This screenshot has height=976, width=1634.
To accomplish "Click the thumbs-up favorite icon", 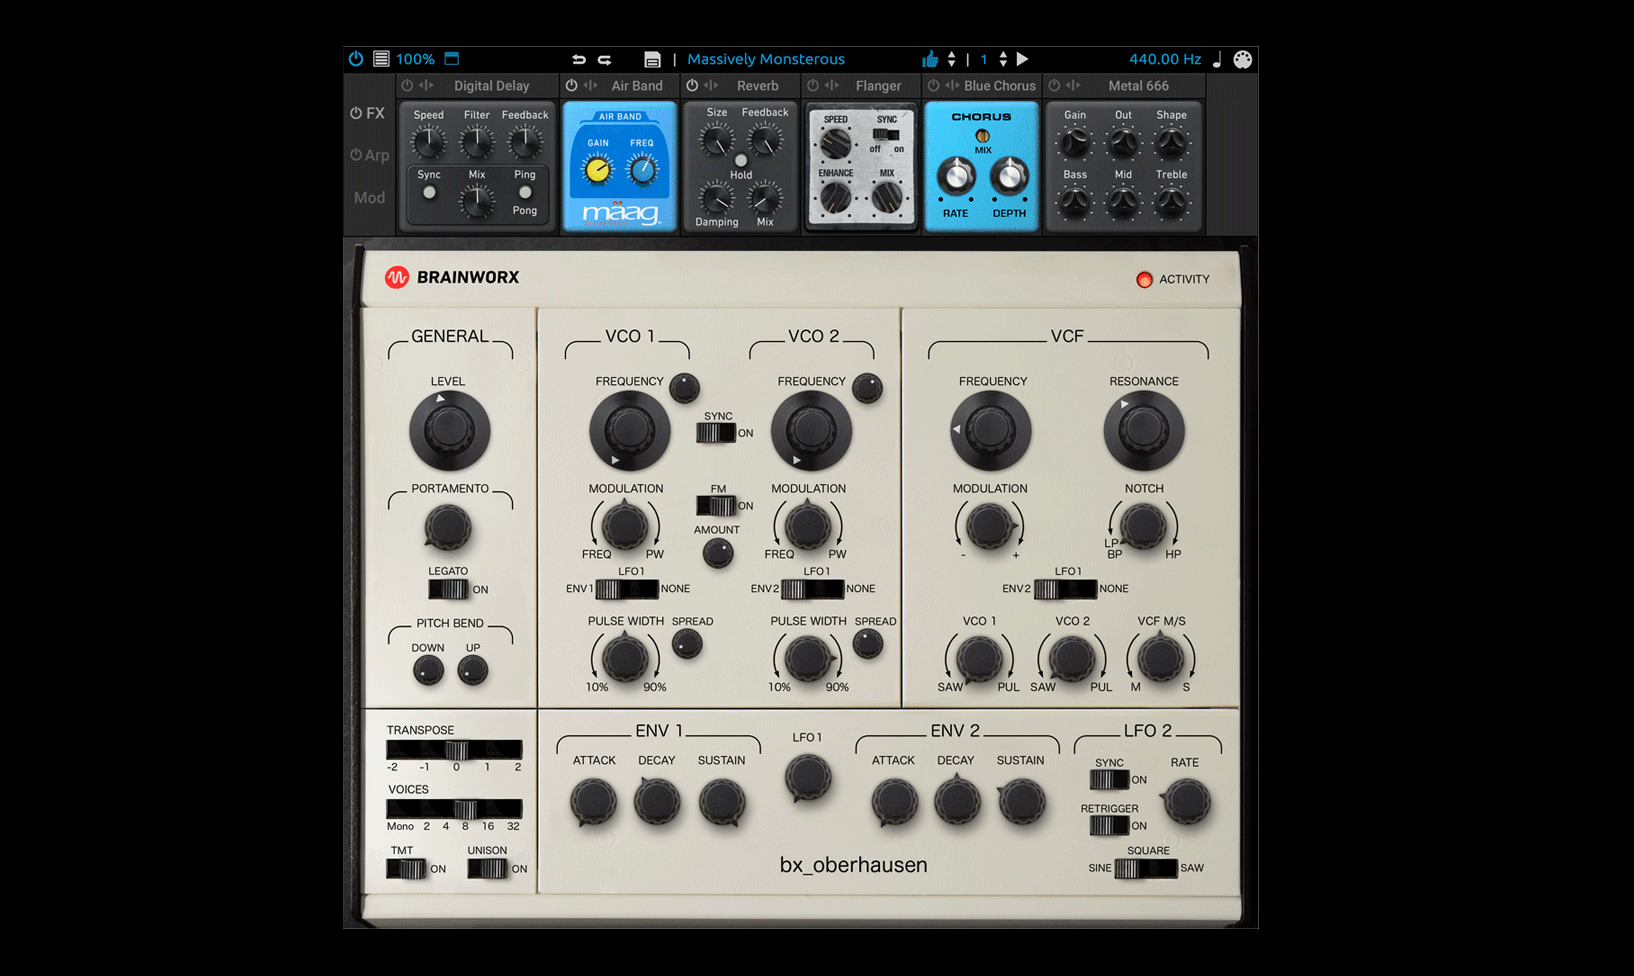I will pyautogui.click(x=931, y=59).
